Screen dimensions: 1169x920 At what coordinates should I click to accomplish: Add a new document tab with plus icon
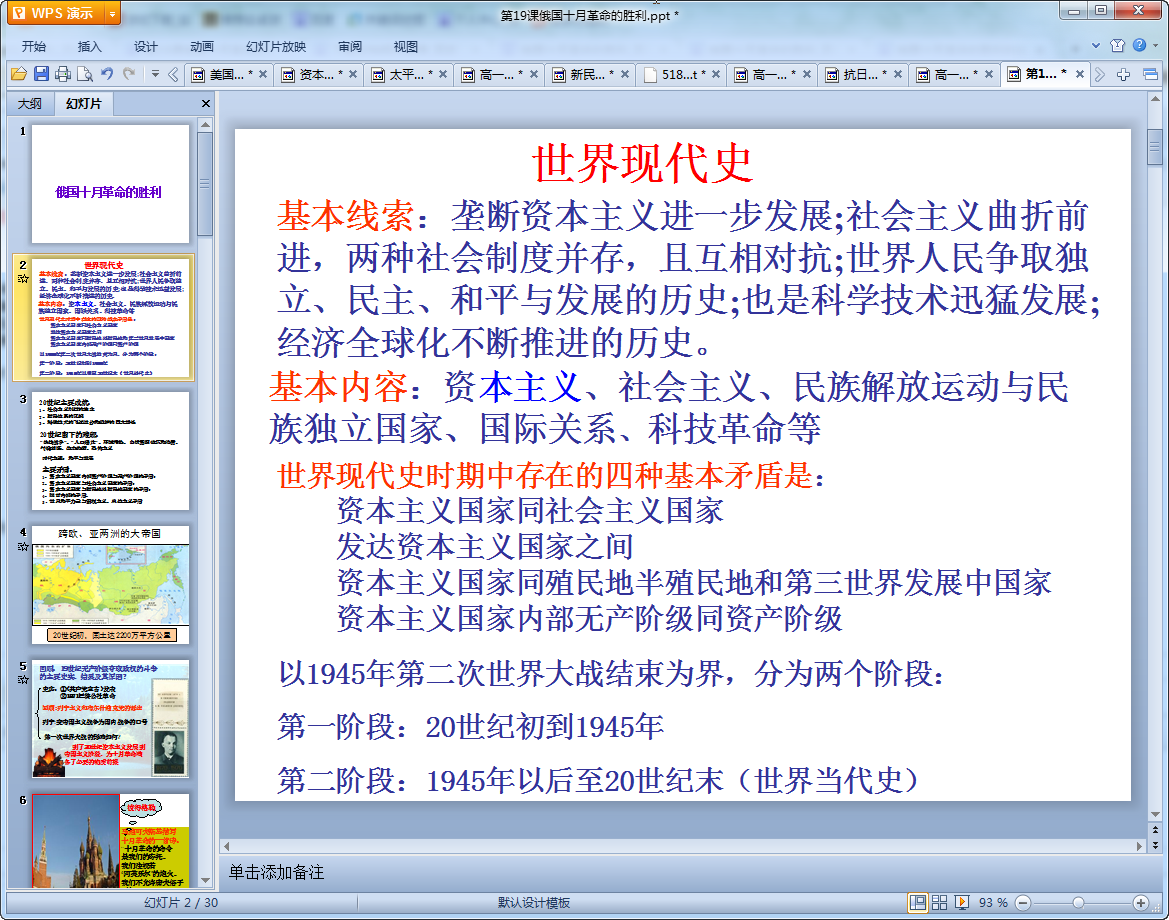click(1124, 74)
